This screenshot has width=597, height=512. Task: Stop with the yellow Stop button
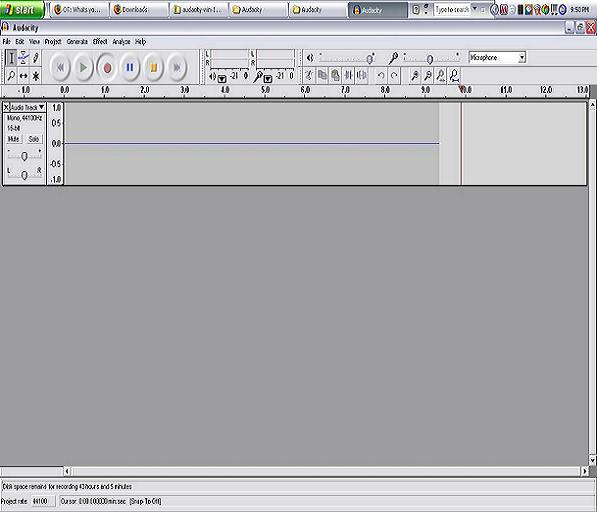pyautogui.click(x=153, y=67)
